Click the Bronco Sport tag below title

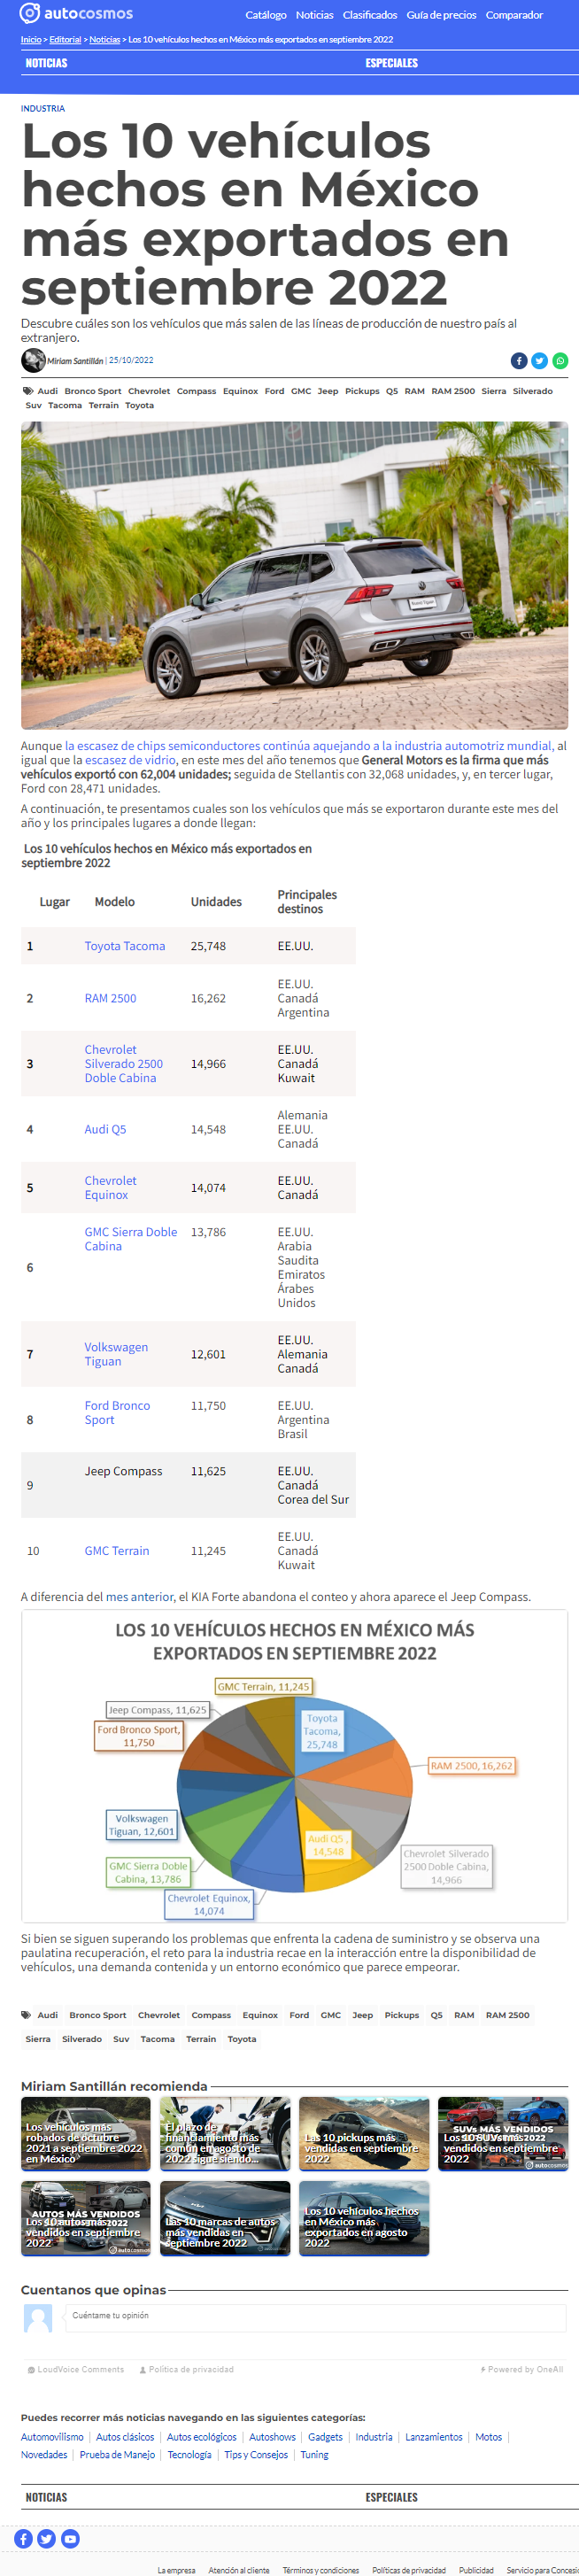coord(93,391)
